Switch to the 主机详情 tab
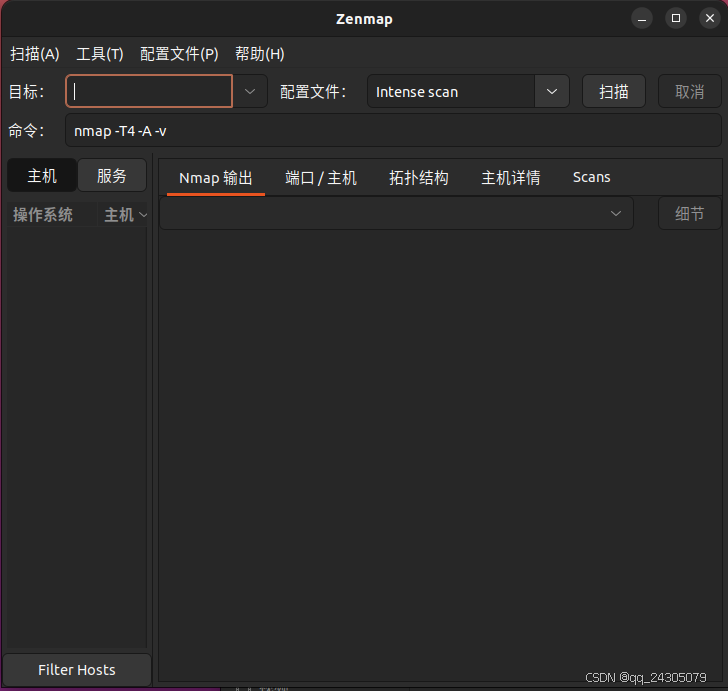This screenshot has width=728, height=691. click(x=511, y=177)
